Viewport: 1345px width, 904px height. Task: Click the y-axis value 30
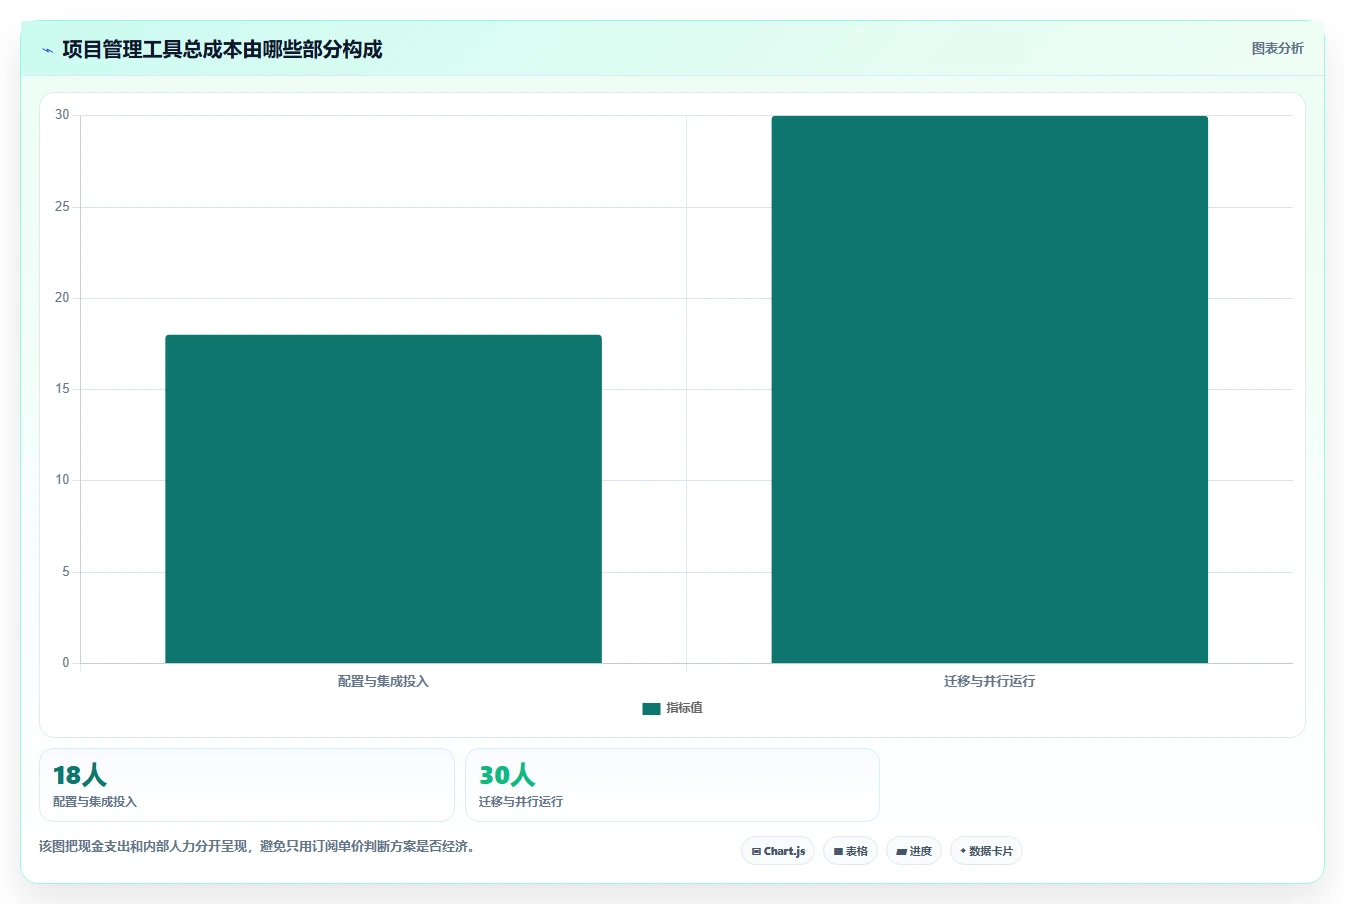(63, 115)
